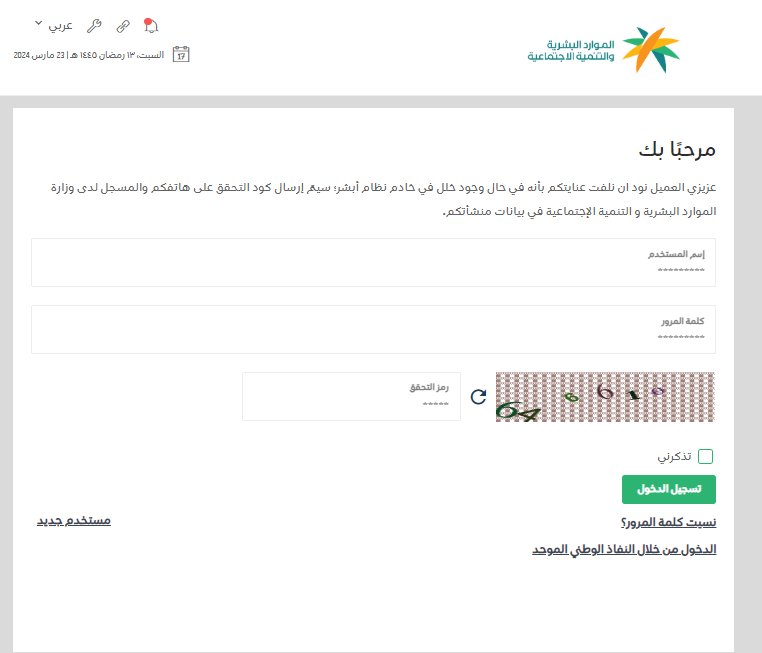The height and width of the screenshot is (653, 762).
Task: Enable the تذكرني checkbox
Action: pos(706,457)
